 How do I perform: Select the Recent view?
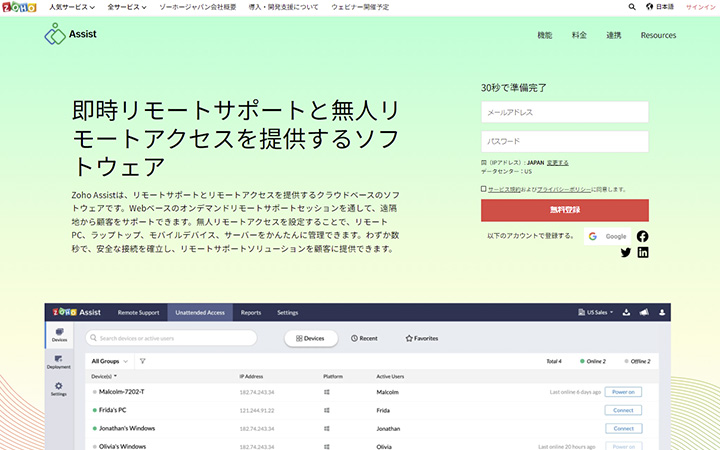pyautogui.click(x=364, y=338)
